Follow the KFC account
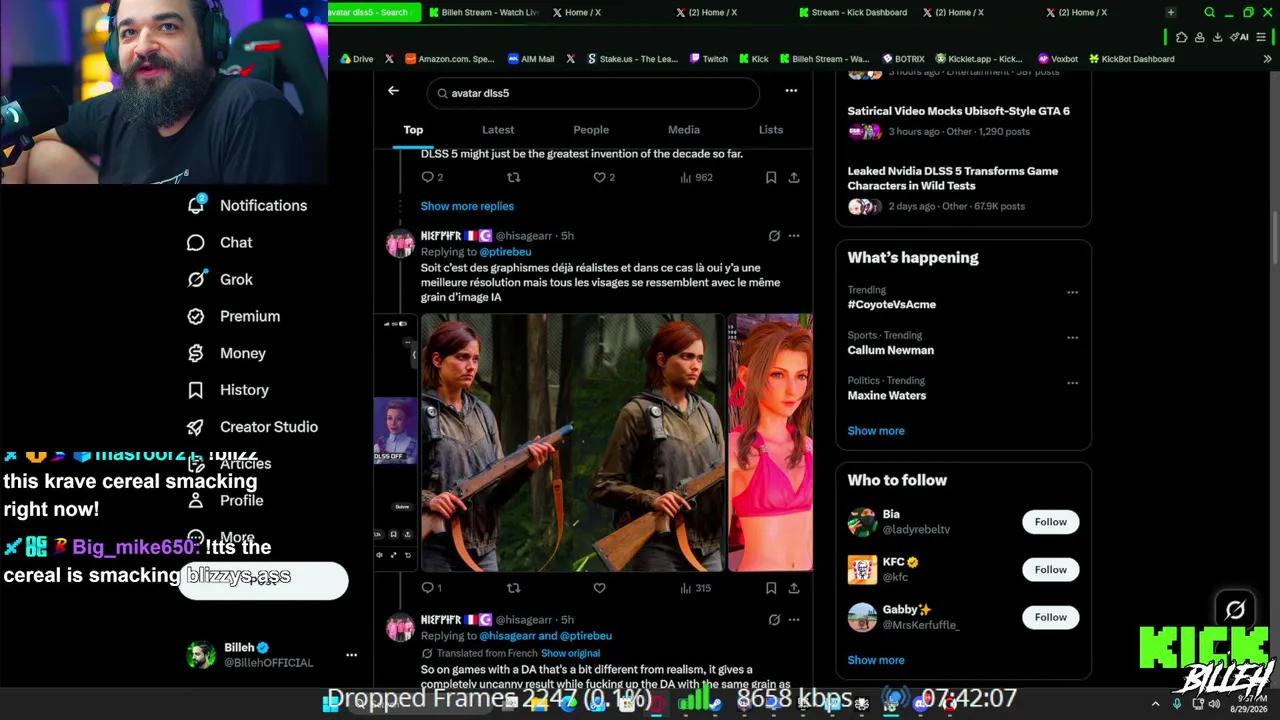This screenshot has width=1280, height=720. pos(1051,570)
